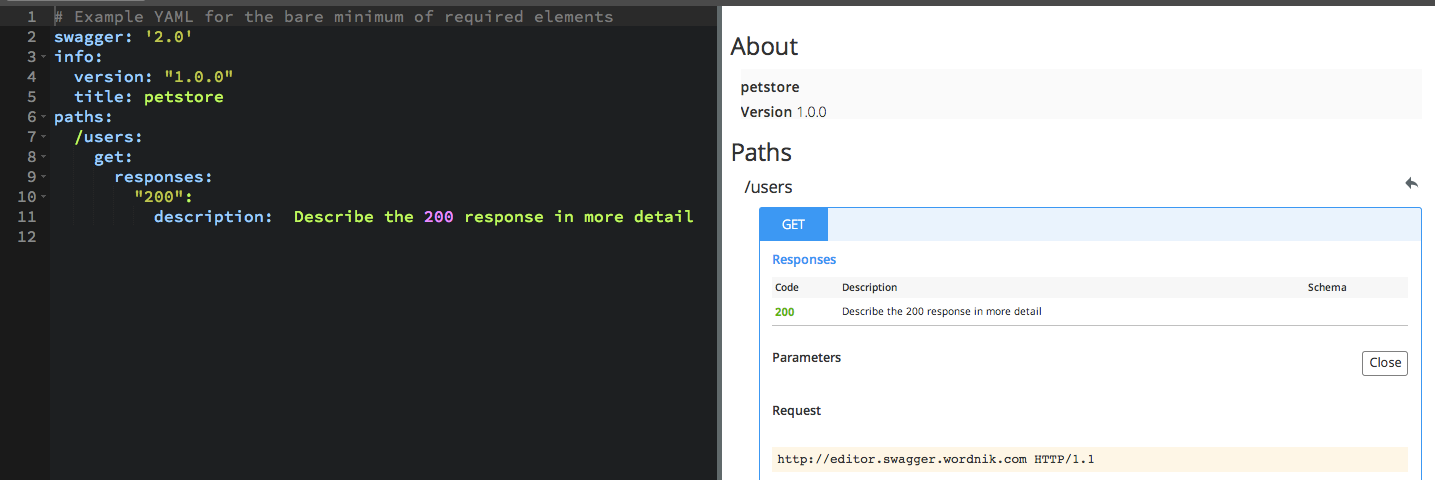1435x480 pixels.
Task: Click the Parameters heading
Action: 806,357
